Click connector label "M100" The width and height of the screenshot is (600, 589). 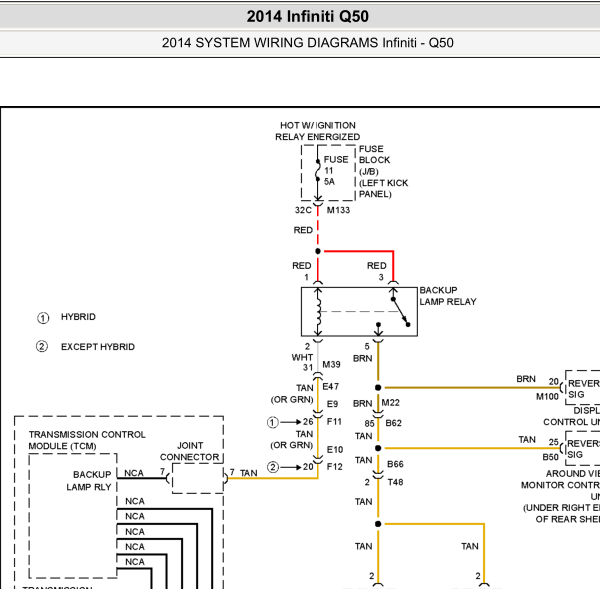(547, 397)
